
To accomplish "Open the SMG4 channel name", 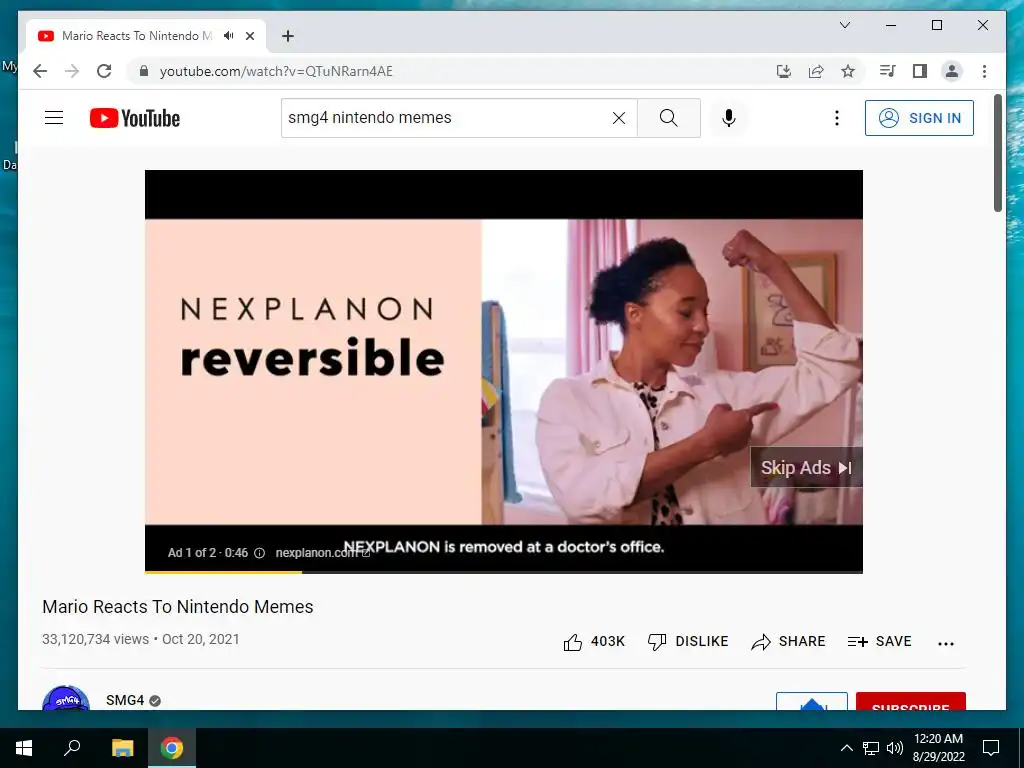I will coord(125,700).
